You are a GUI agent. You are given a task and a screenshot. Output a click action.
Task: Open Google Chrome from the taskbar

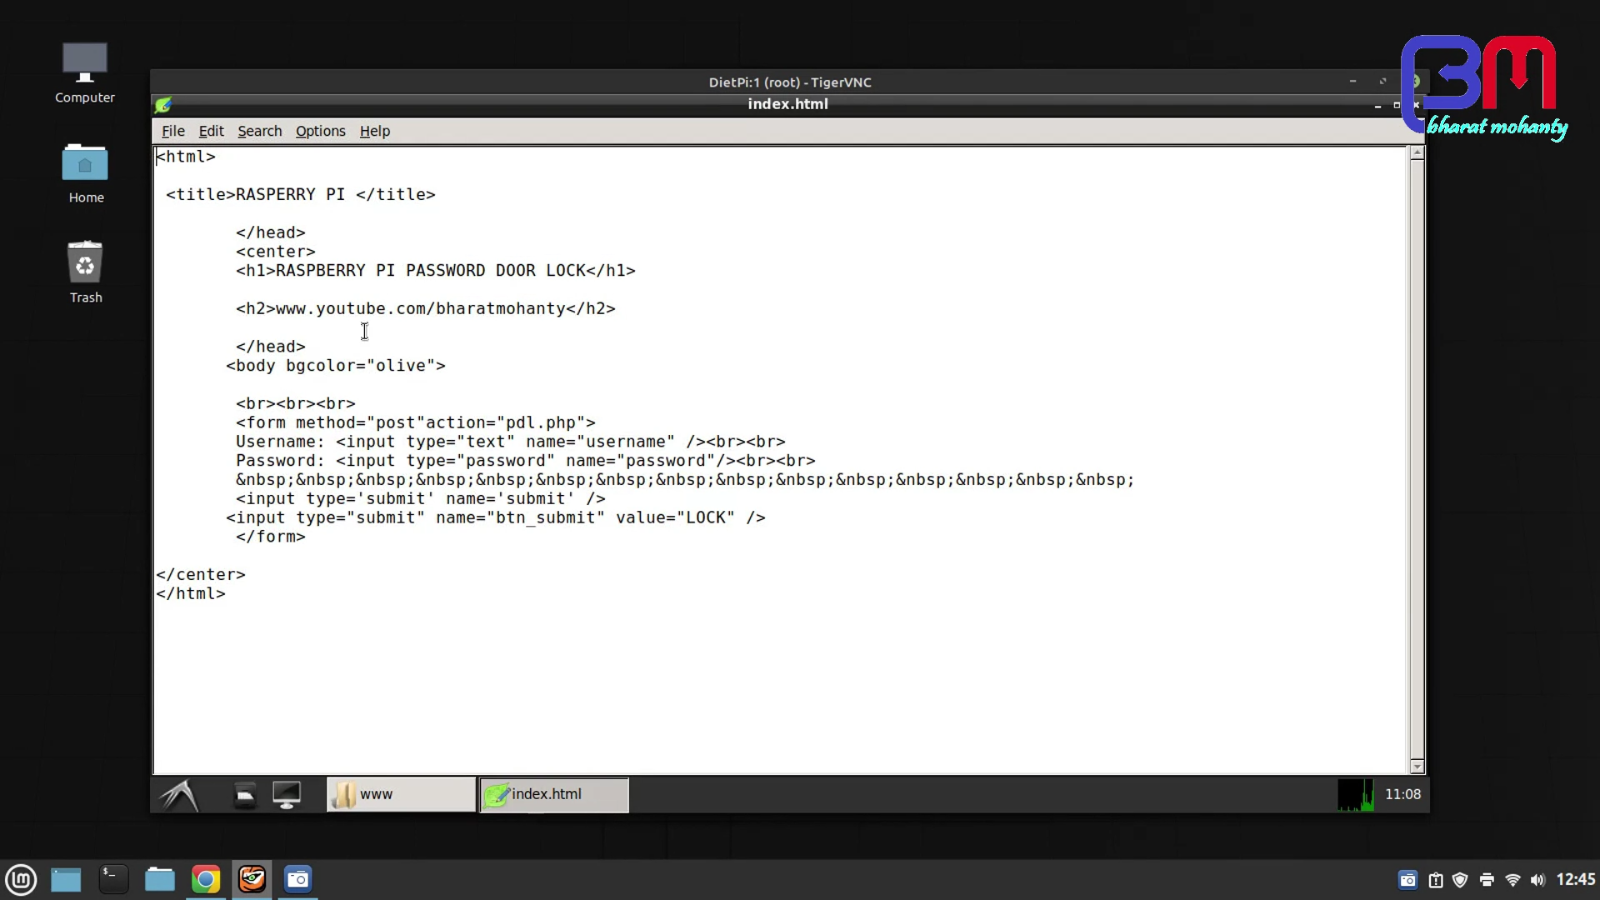(206, 879)
